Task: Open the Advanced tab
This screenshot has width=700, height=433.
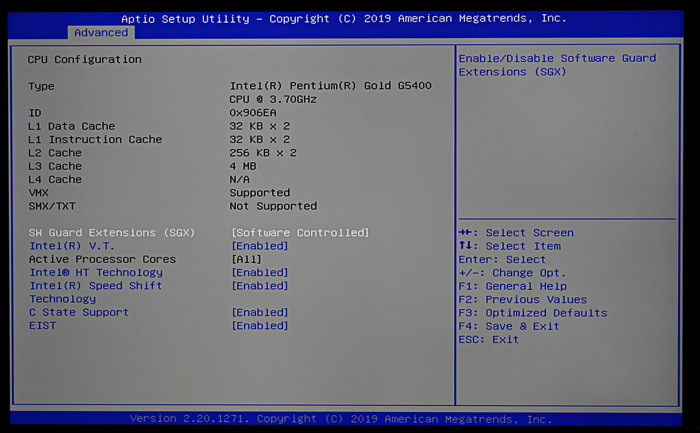Action: (x=101, y=33)
